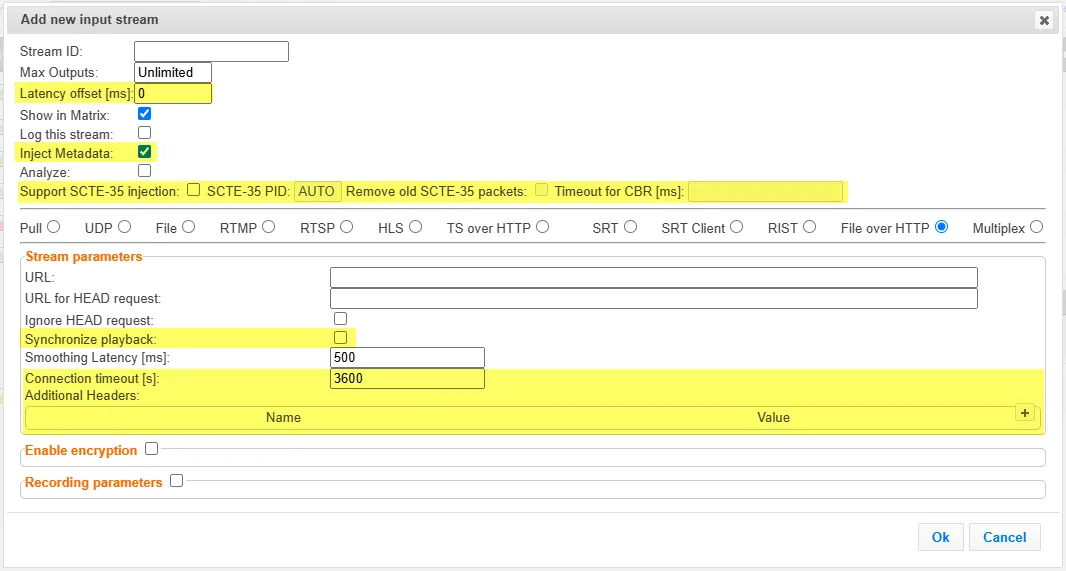Click the Stream ID input field
Image resolution: width=1066 pixels, height=571 pixels.
click(x=211, y=51)
